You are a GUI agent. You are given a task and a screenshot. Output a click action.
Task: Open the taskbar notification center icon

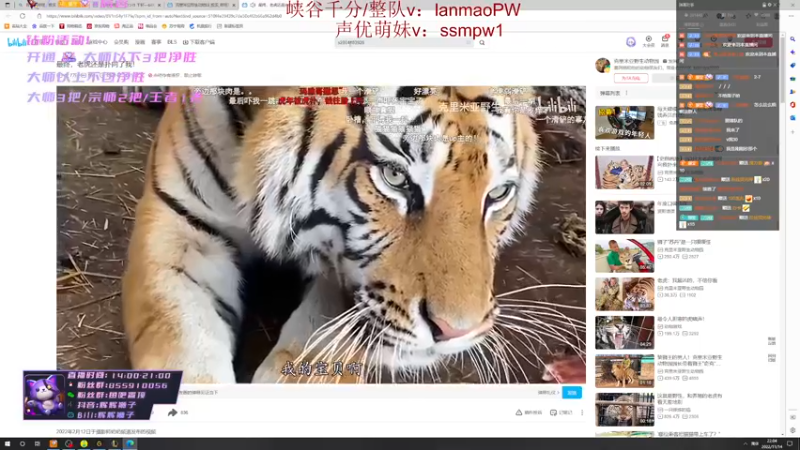point(790,444)
